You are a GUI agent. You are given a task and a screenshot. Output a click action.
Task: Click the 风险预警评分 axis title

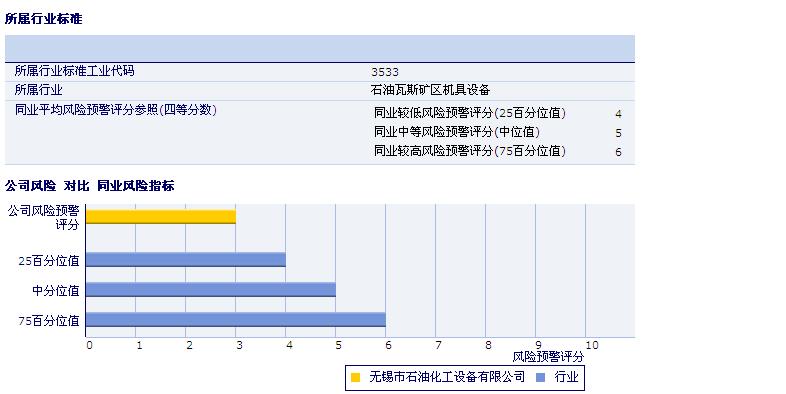click(548, 357)
